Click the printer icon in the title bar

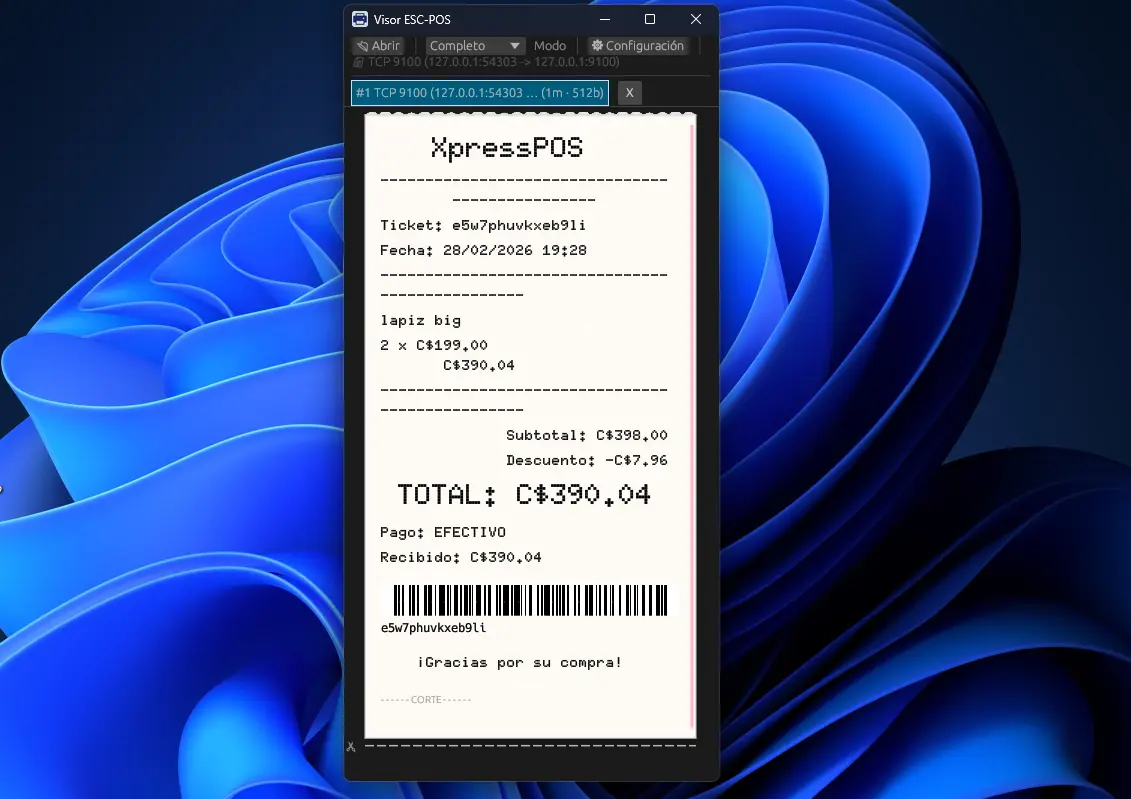coord(359,18)
